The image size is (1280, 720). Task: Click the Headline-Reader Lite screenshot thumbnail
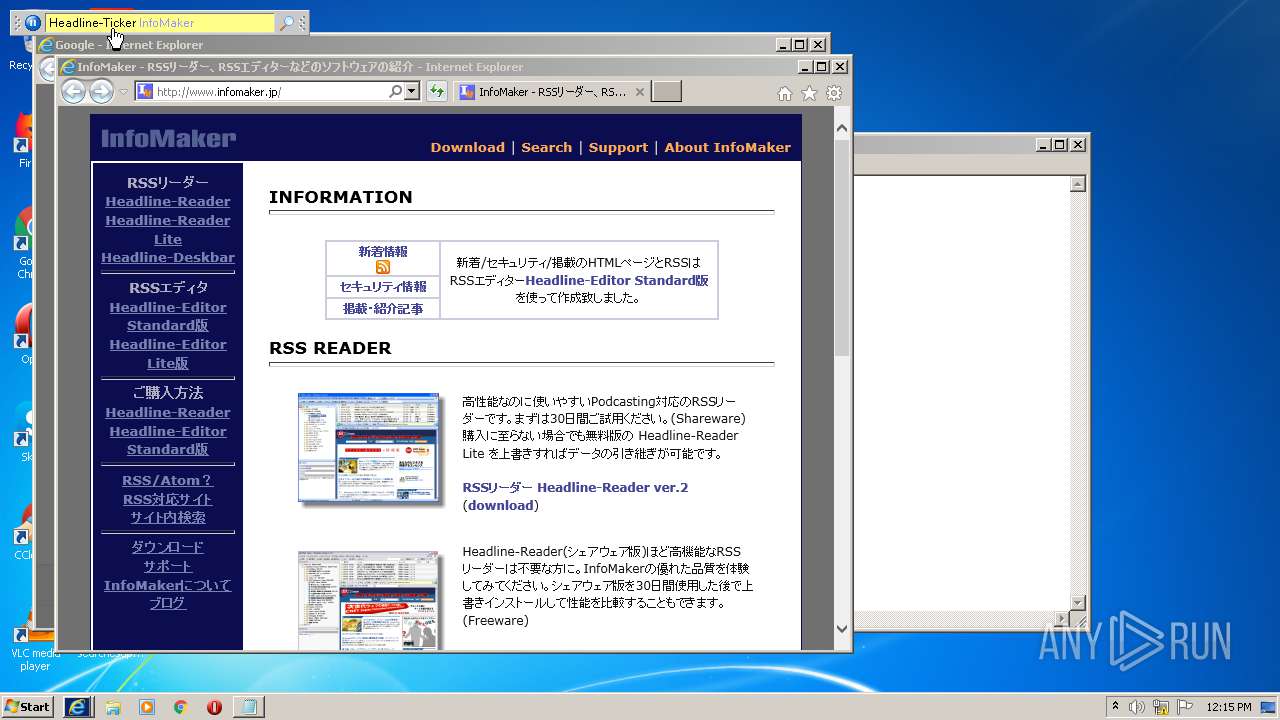pos(369,600)
